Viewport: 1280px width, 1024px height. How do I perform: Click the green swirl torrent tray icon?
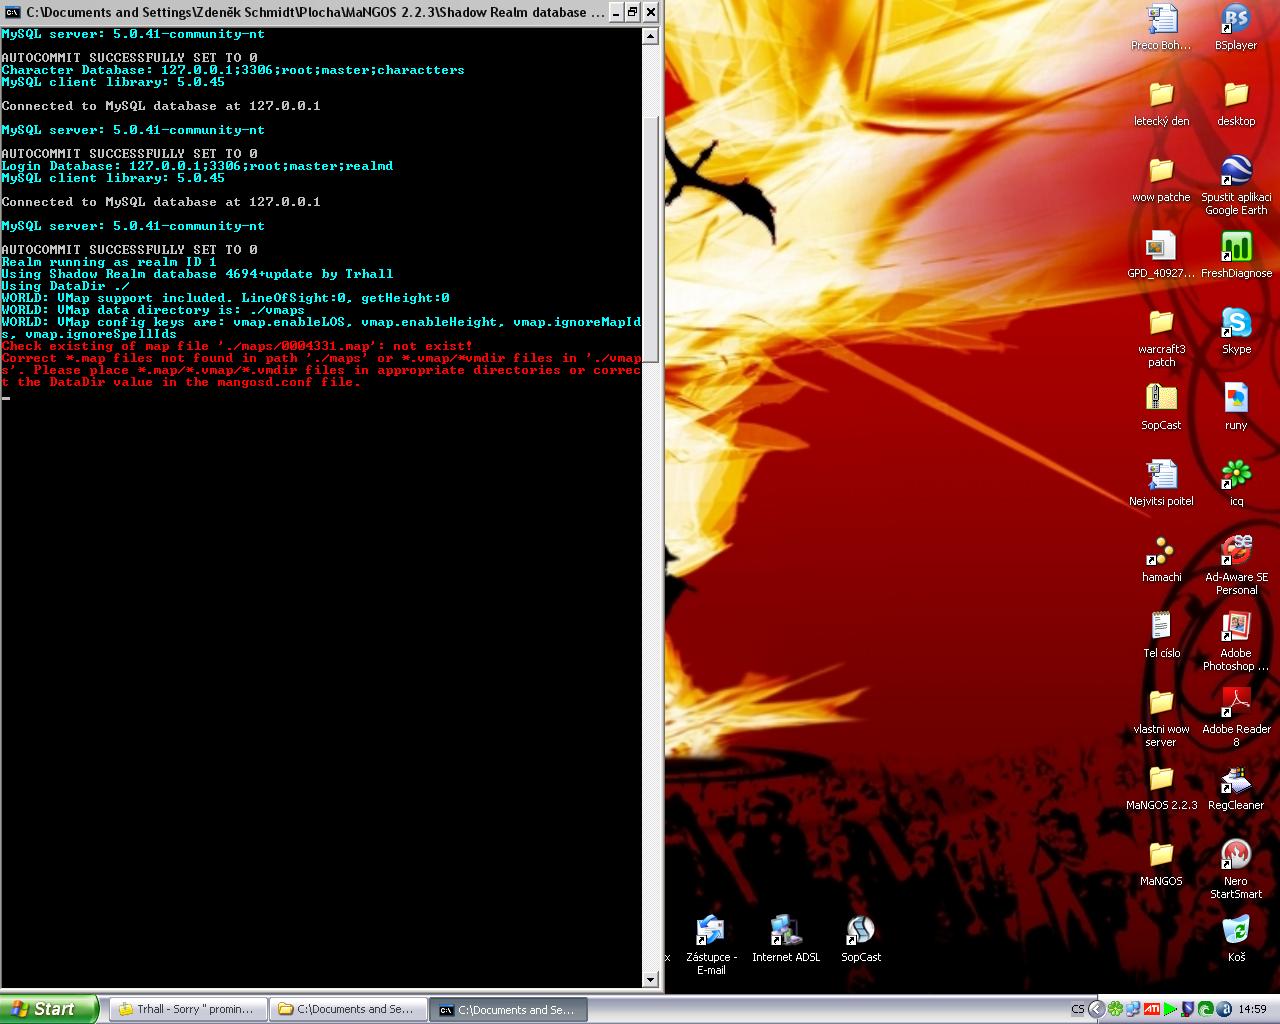[1206, 1009]
